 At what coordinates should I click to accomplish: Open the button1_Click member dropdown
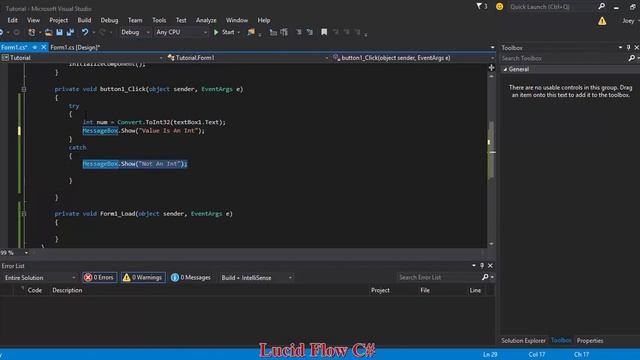click(x=413, y=58)
